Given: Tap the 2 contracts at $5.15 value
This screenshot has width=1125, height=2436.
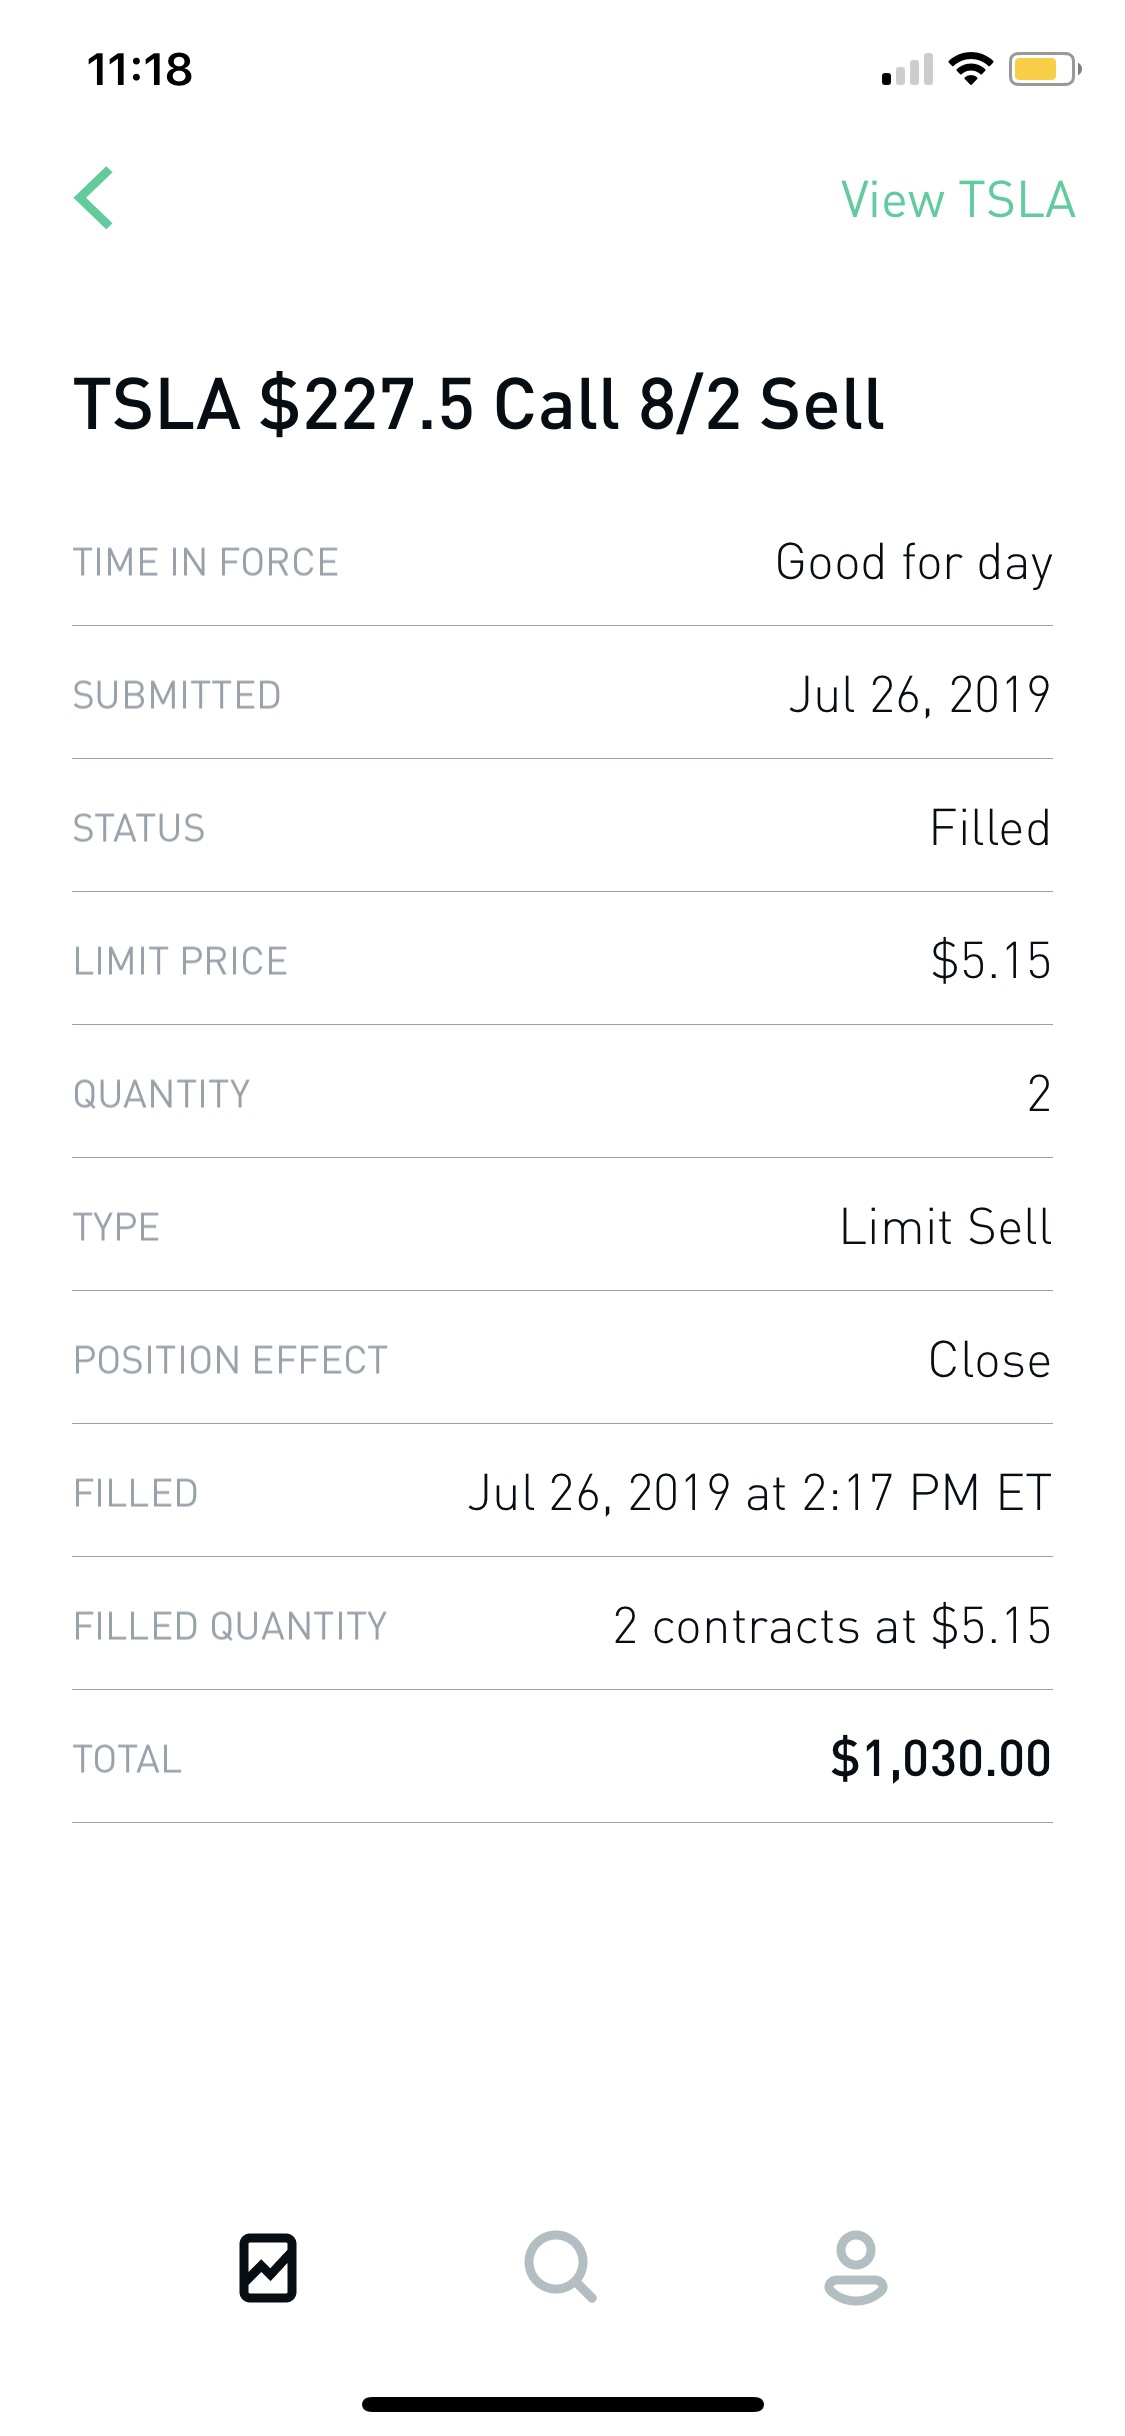Looking at the screenshot, I should [x=832, y=1626].
